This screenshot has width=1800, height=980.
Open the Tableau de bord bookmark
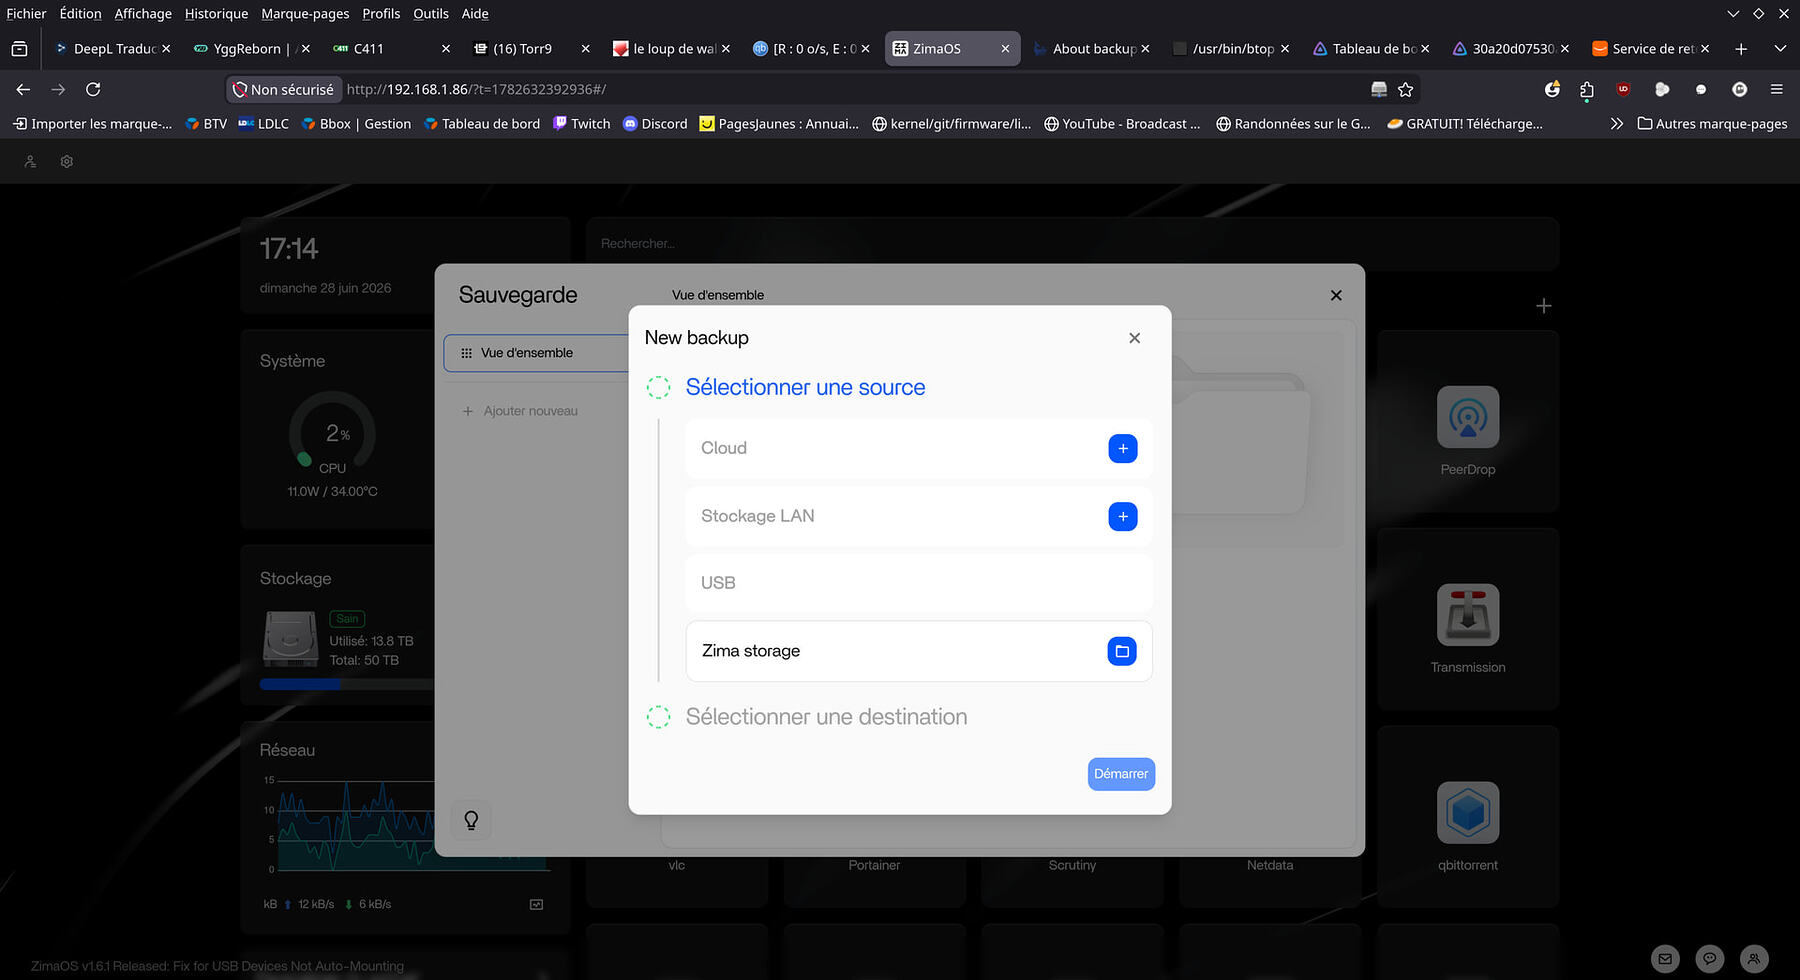click(x=482, y=124)
